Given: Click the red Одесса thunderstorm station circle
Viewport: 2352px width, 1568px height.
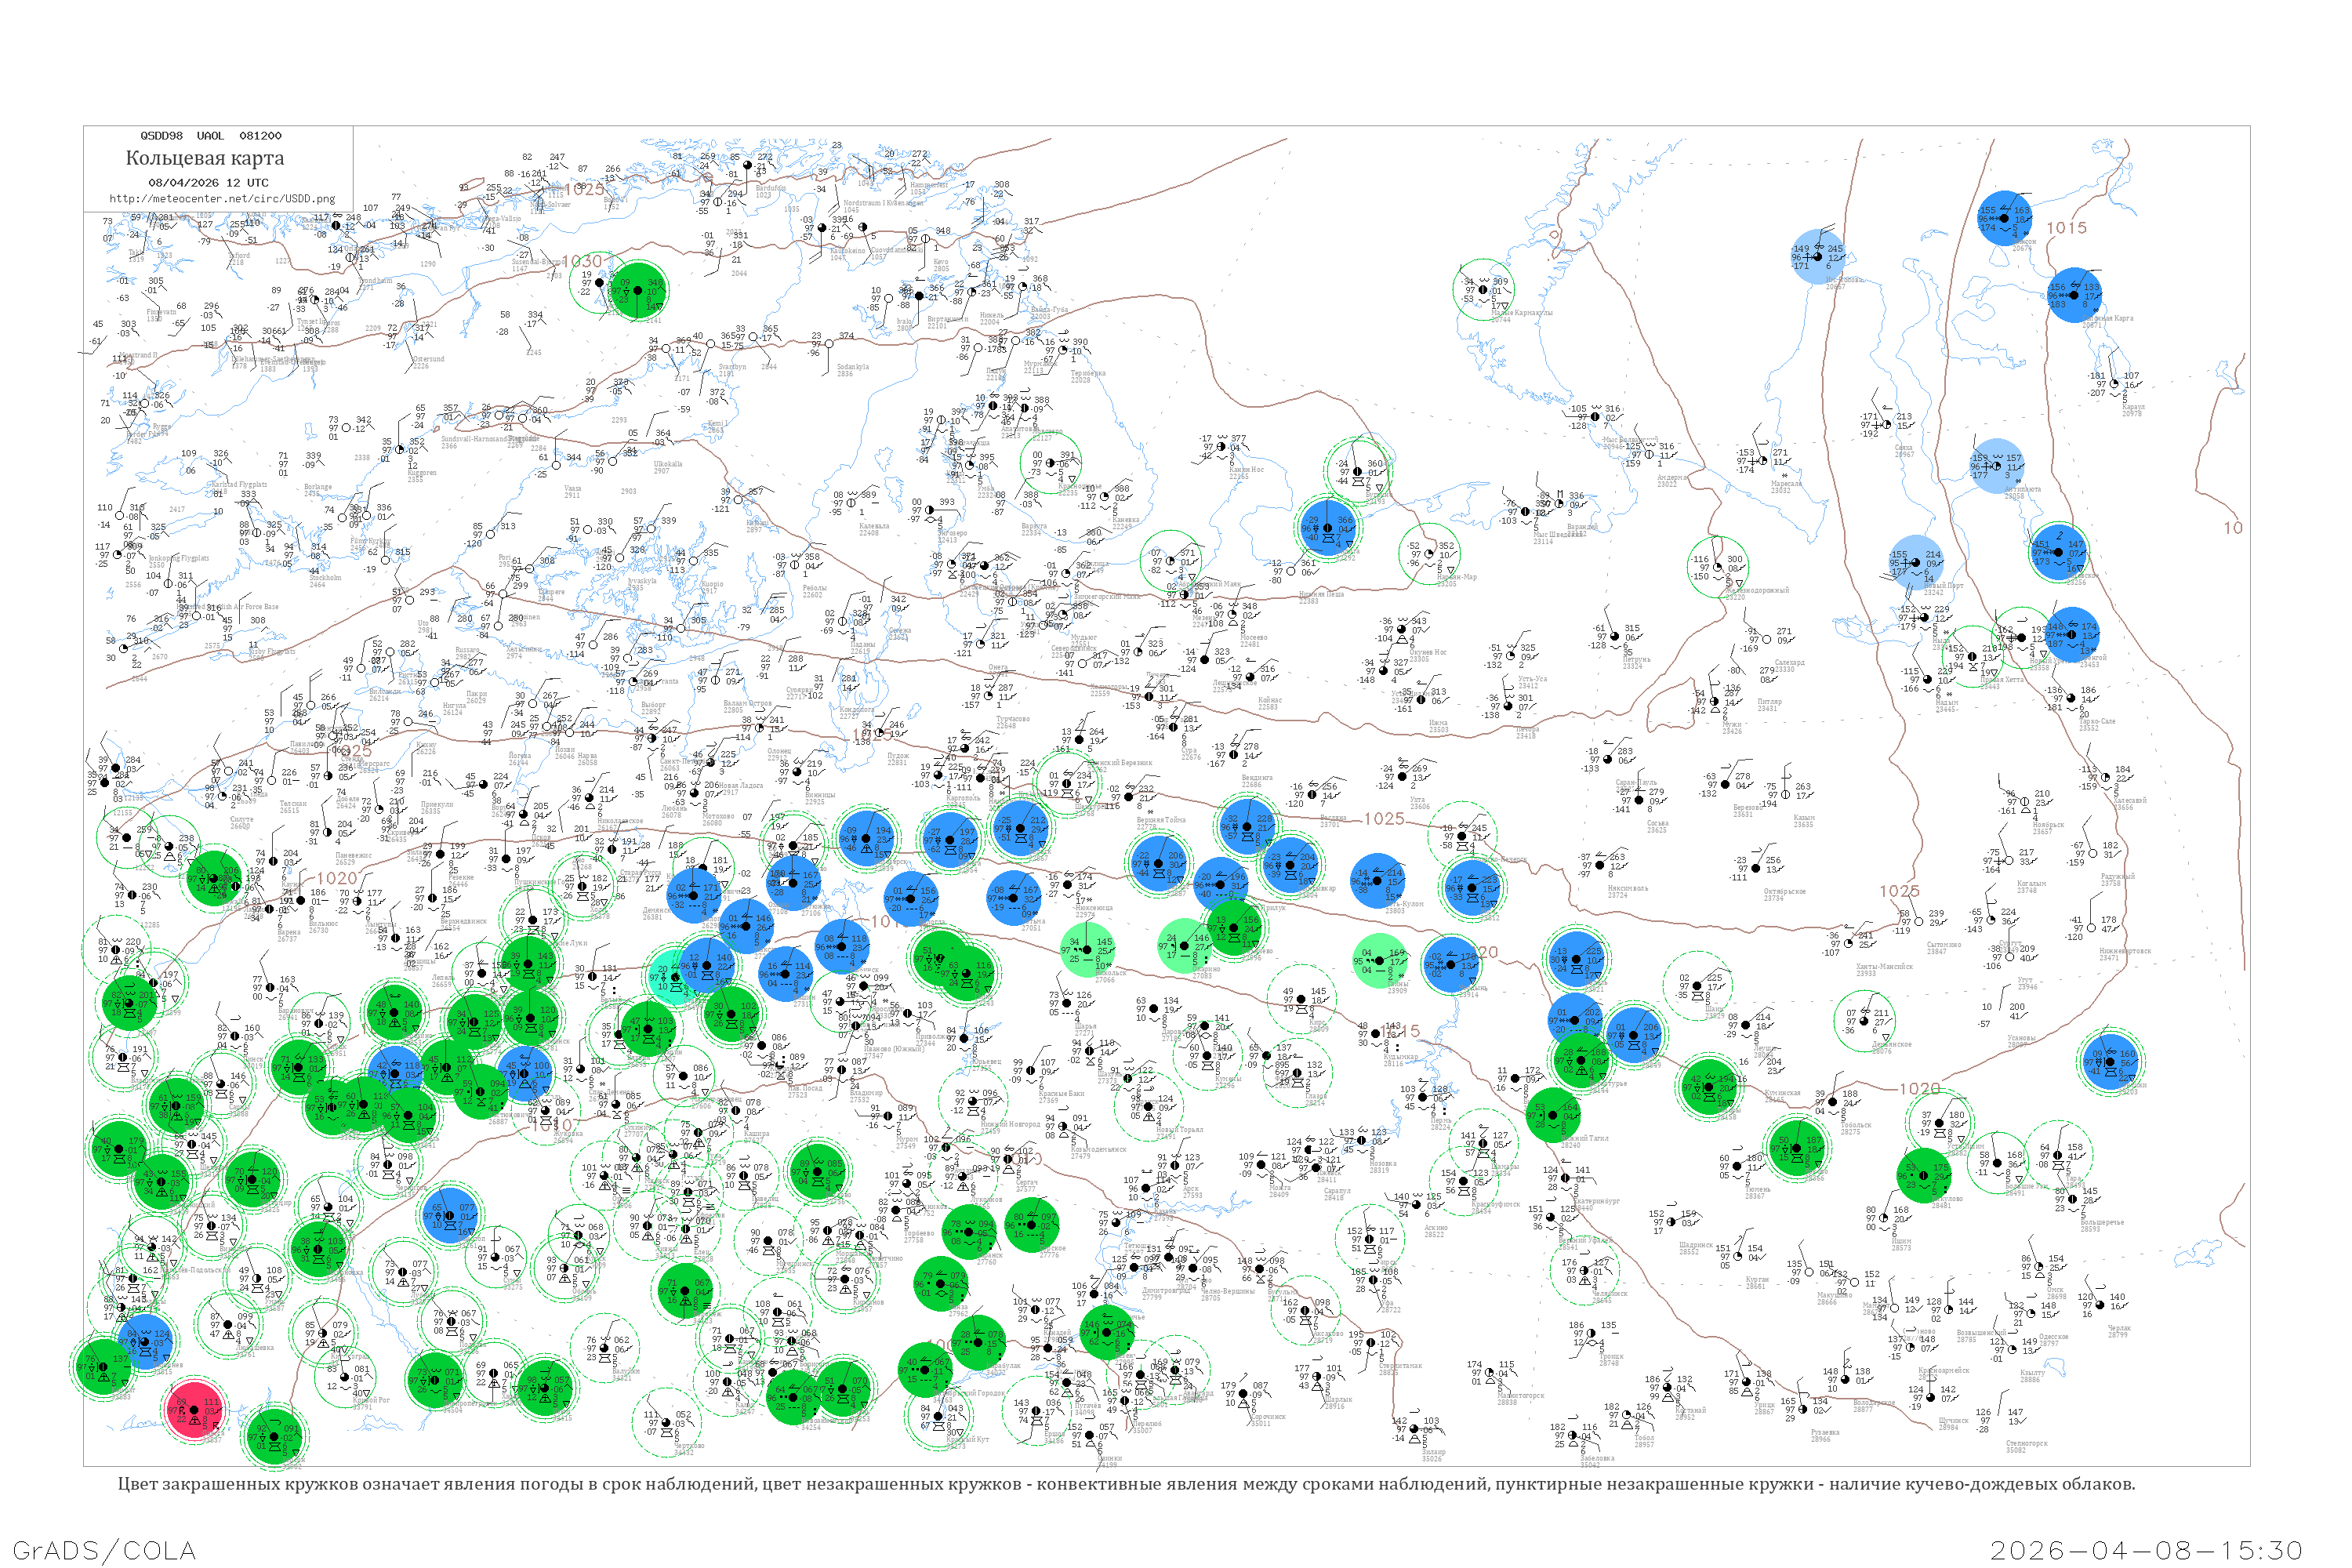Looking at the screenshot, I should (x=194, y=1409).
